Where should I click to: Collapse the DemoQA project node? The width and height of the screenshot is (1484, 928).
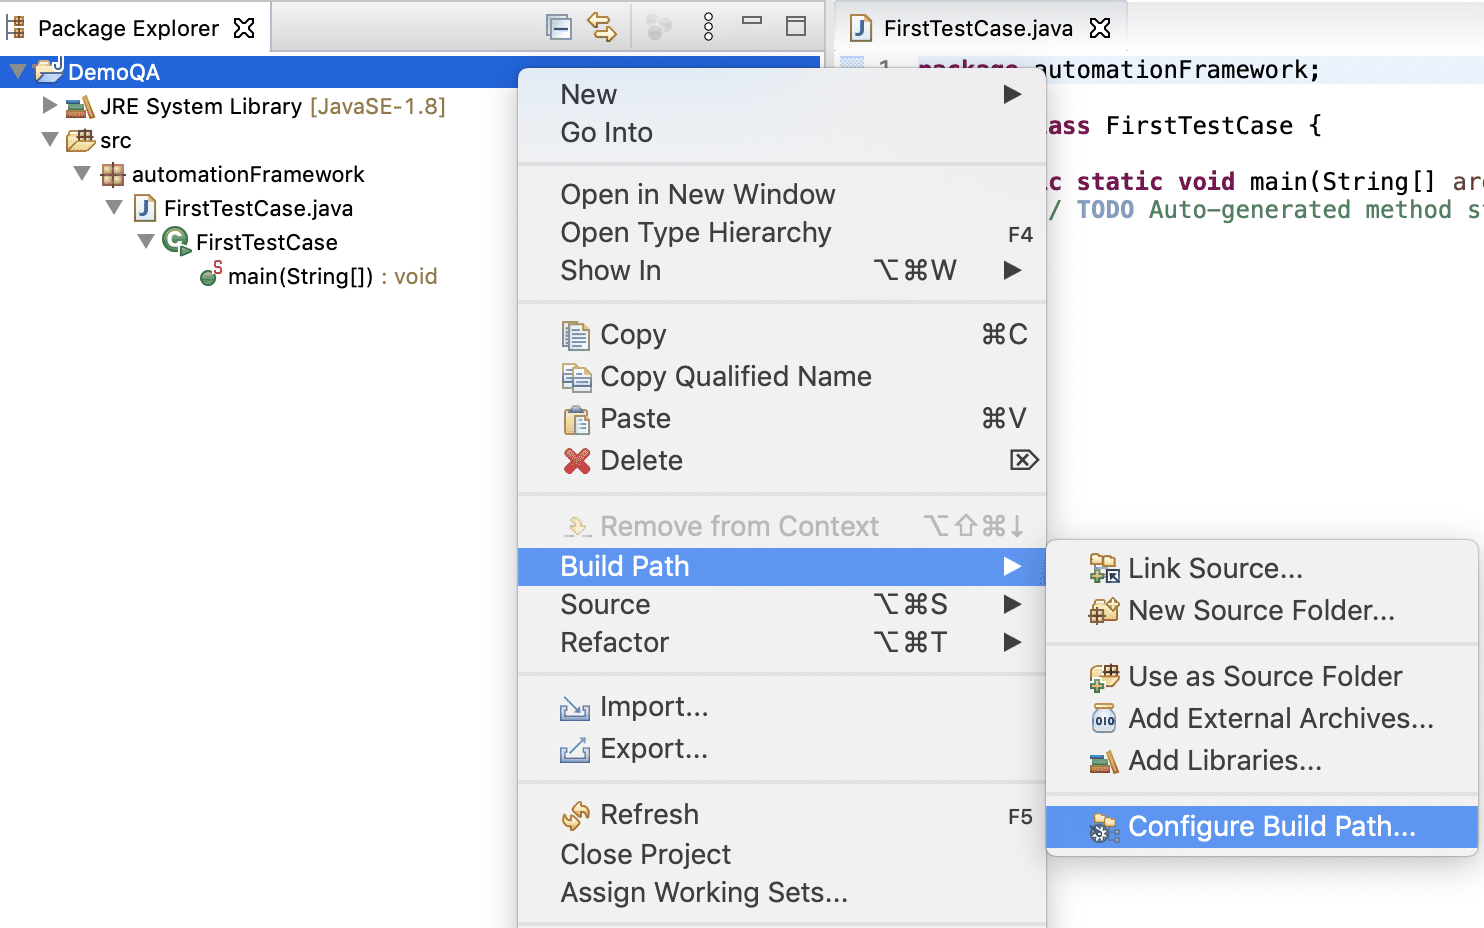point(18,71)
